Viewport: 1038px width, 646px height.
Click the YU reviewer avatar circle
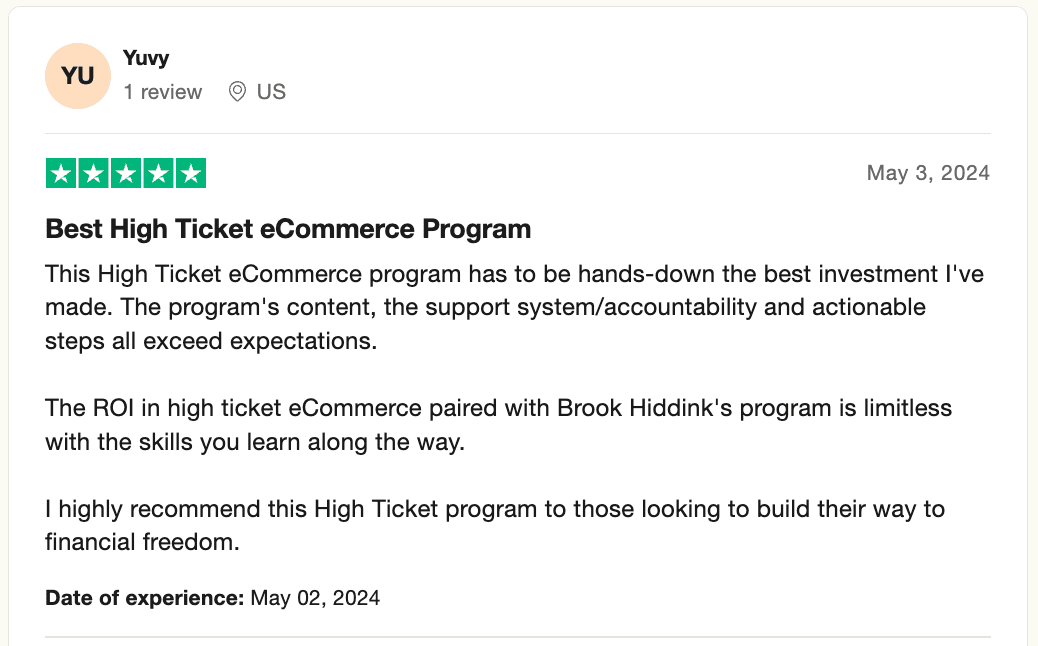pos(77,76)
